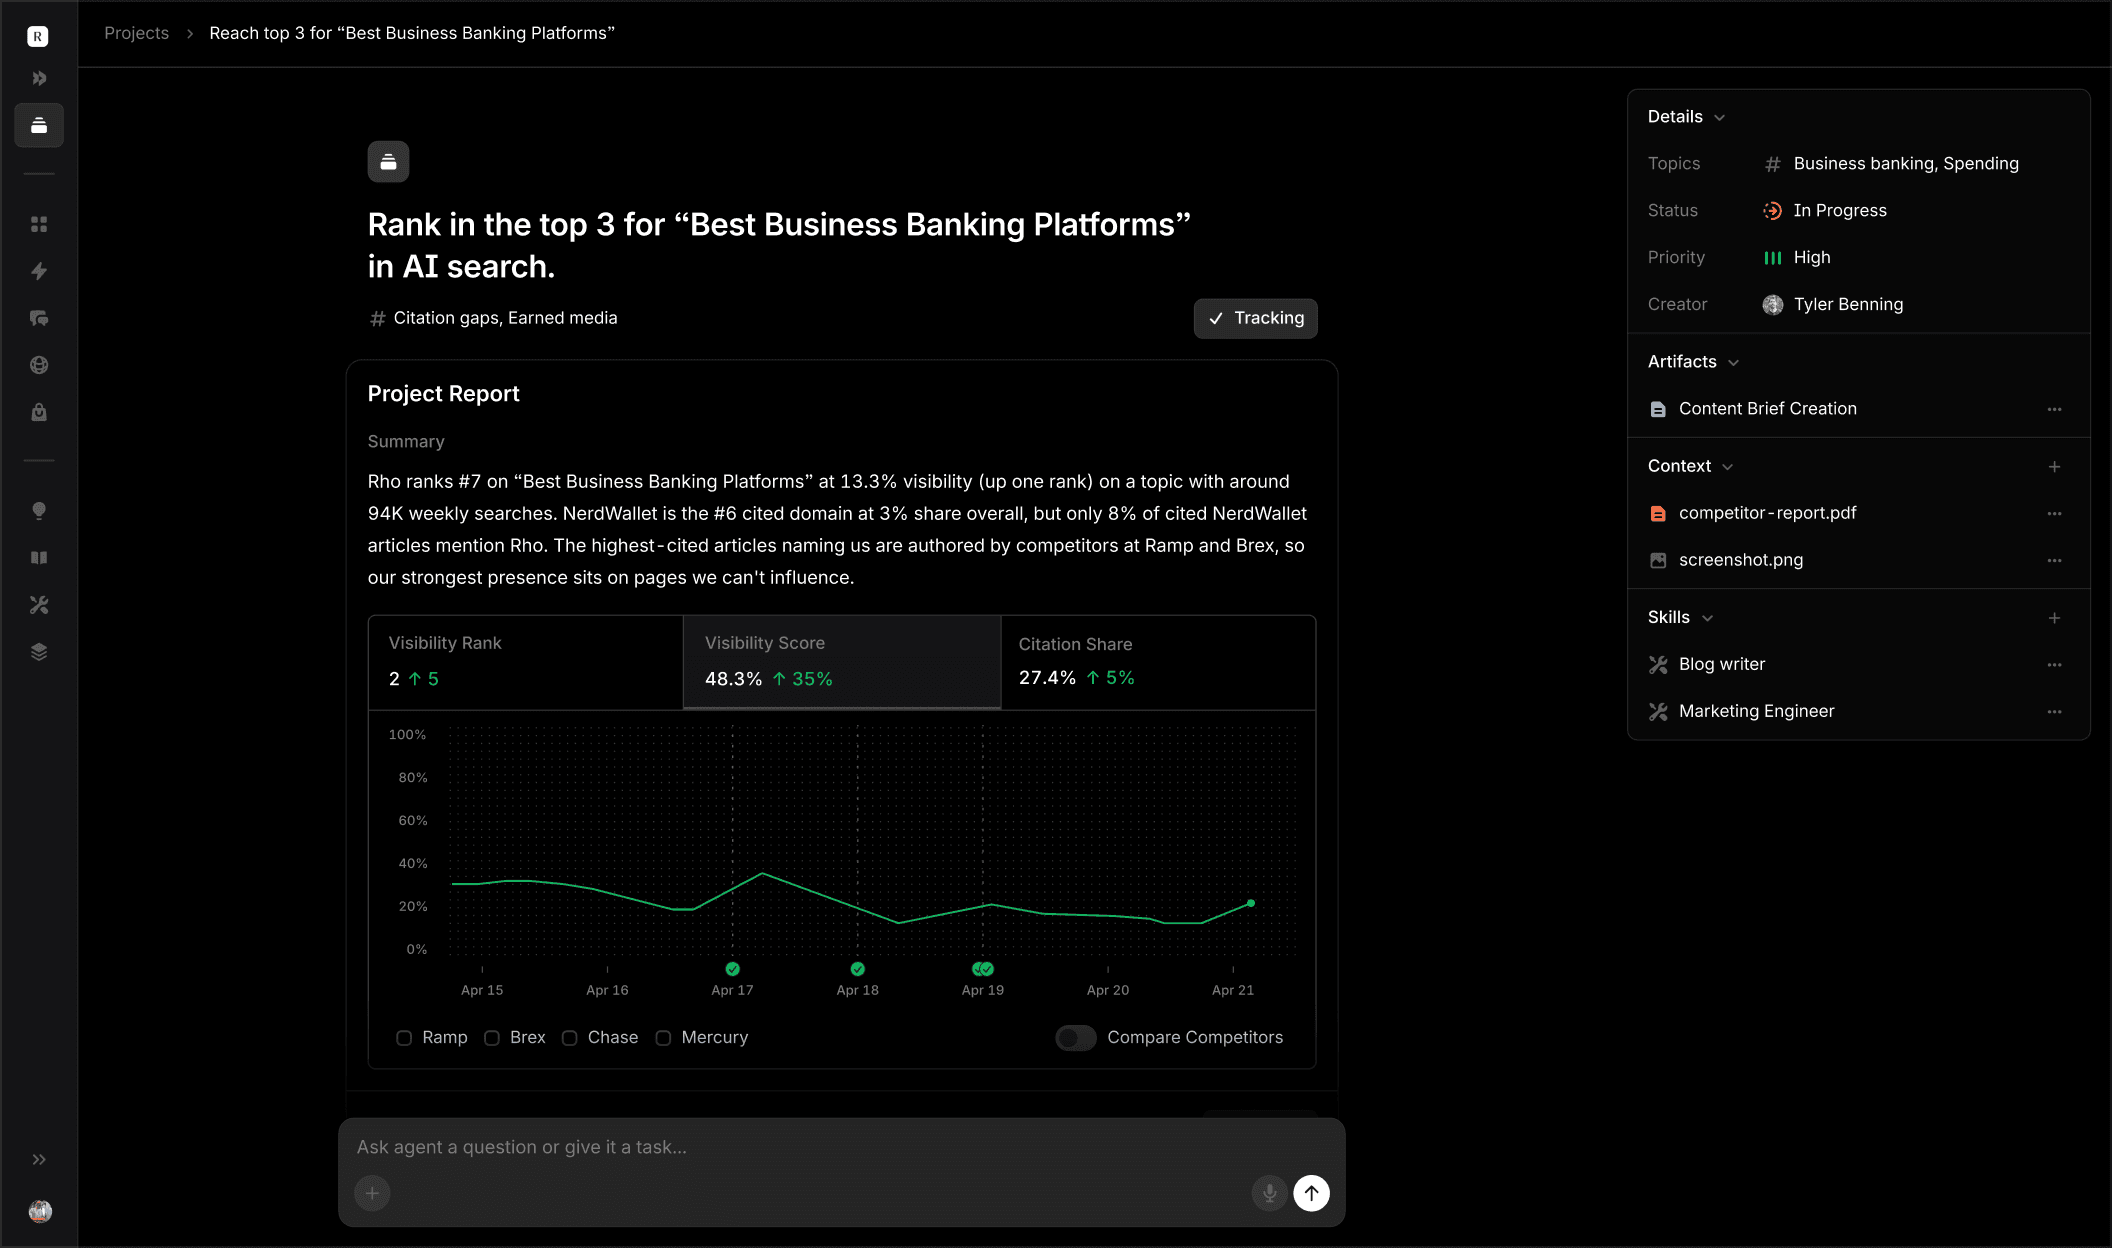This screenshot has height=1248, width=2112.
Task: Click the Project Report heading
Action: pyautogui.click(x=443, y=394)
